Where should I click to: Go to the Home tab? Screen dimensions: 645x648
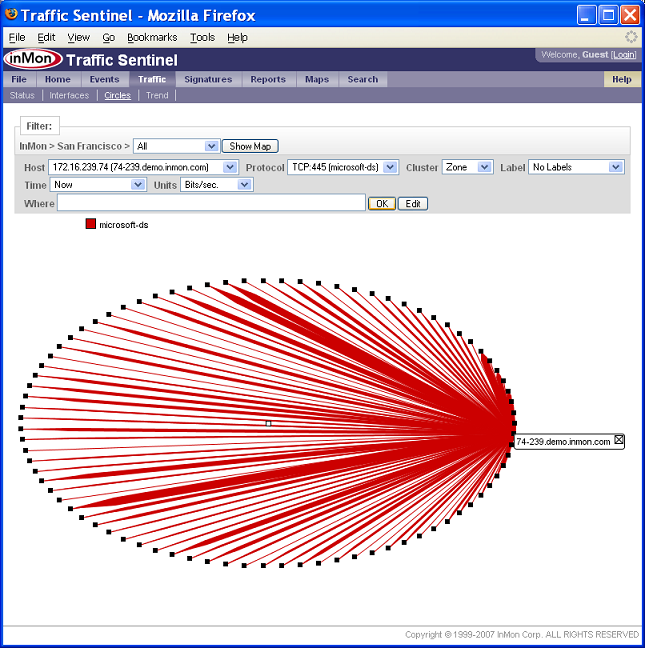pos(57,79)
